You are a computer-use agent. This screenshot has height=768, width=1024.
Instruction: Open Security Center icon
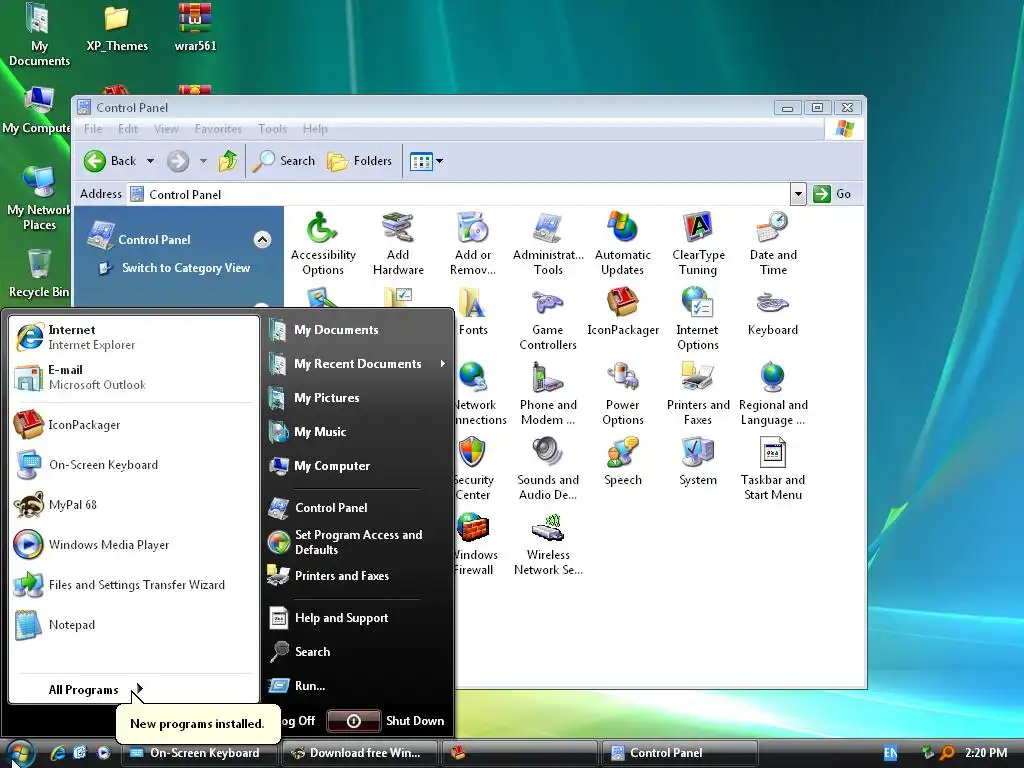coord(474,469)
